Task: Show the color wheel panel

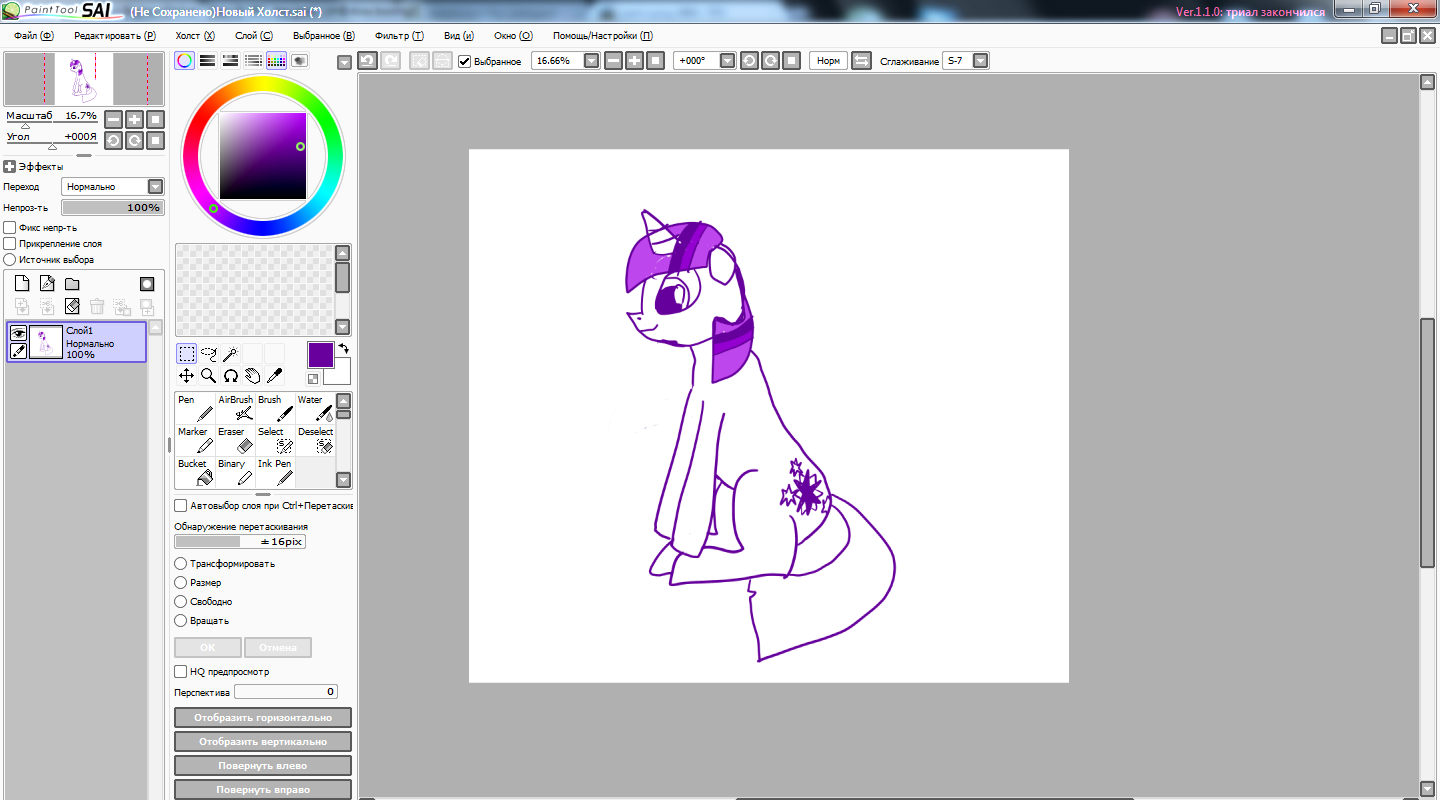Action: [185, 61]
